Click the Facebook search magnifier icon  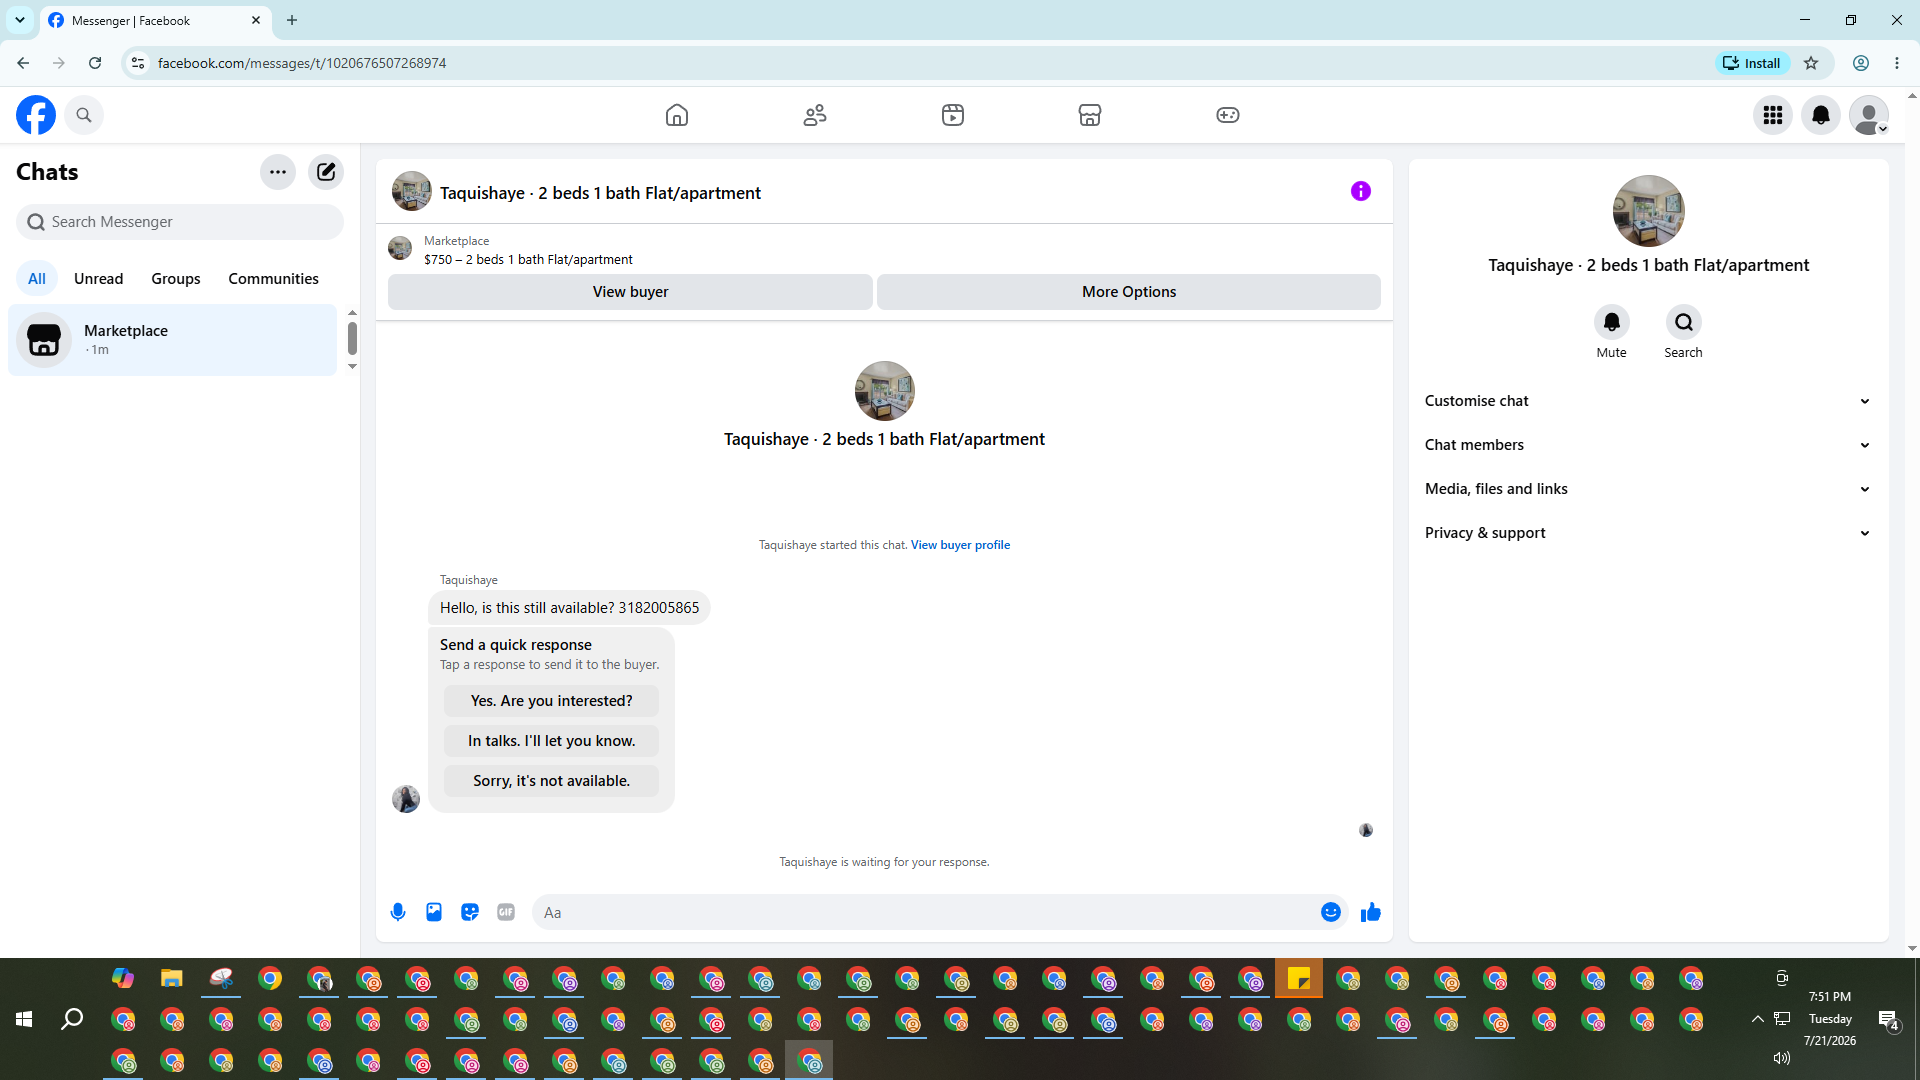84,115
